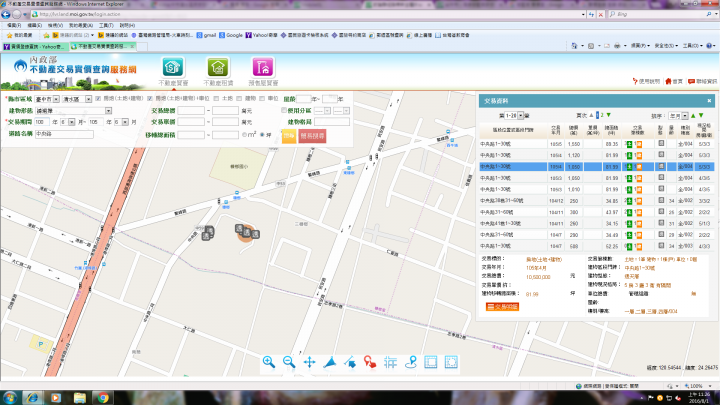The width and height of the screenshot is (720, 405).
Task: Click the Internet Explorer back button
Action: (x=6, y=14)
